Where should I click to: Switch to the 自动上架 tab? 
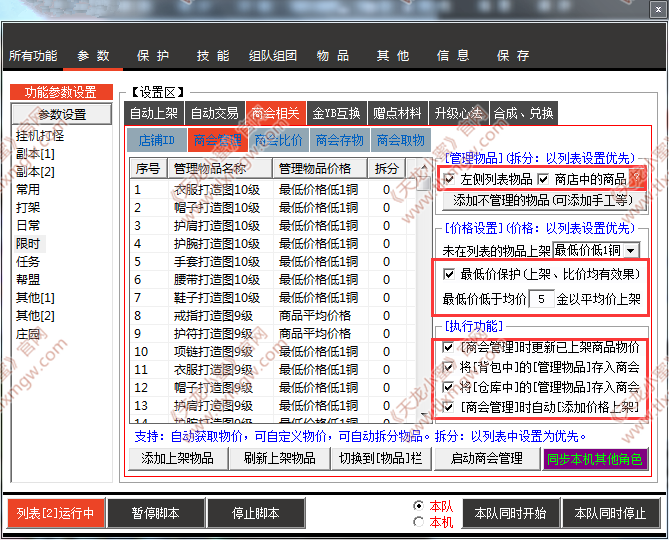tap(154, 113)
